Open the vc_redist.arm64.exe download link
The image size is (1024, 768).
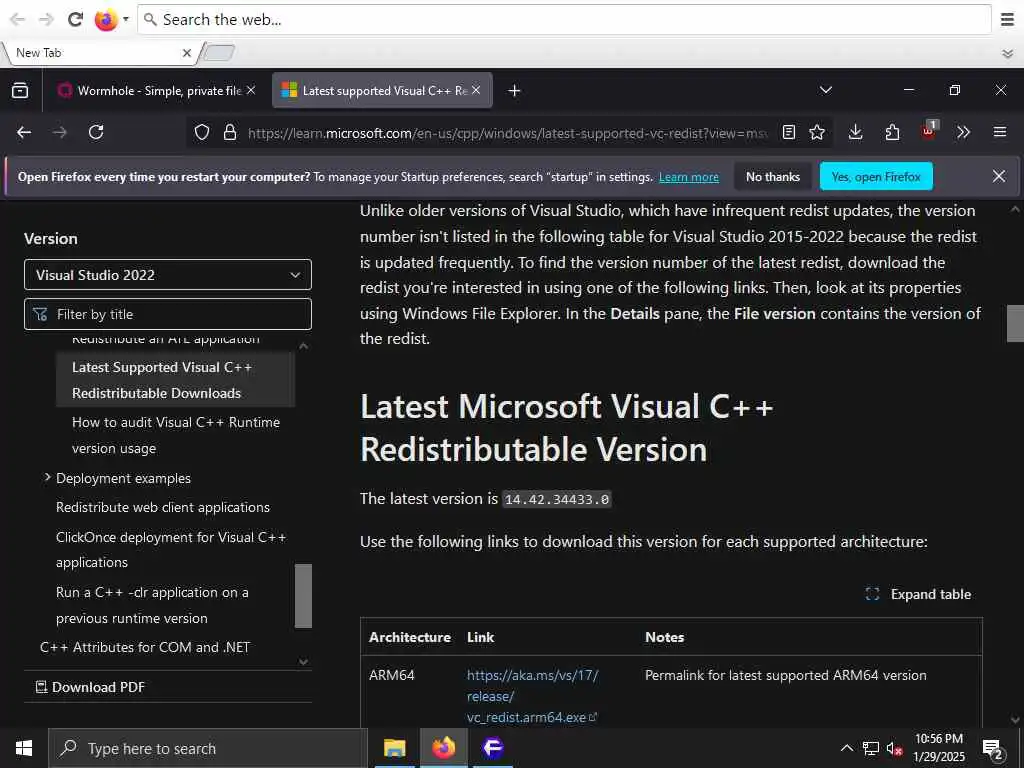tap(532, 696)
